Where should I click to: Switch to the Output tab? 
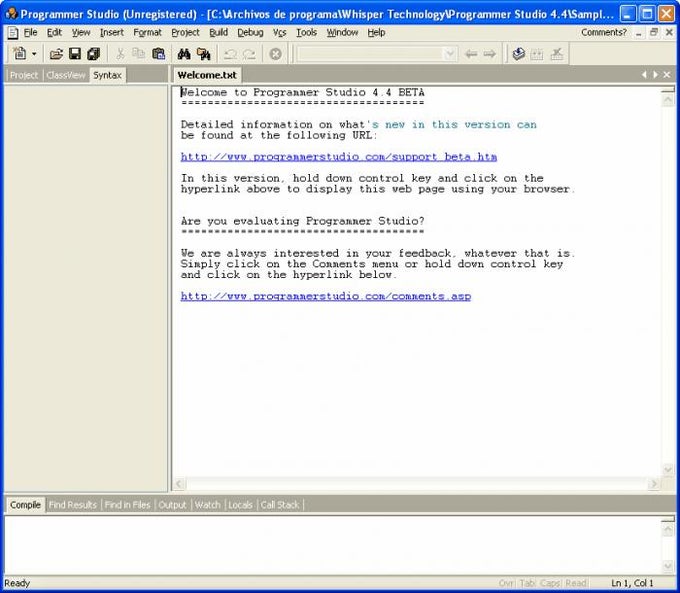point(172,505)
